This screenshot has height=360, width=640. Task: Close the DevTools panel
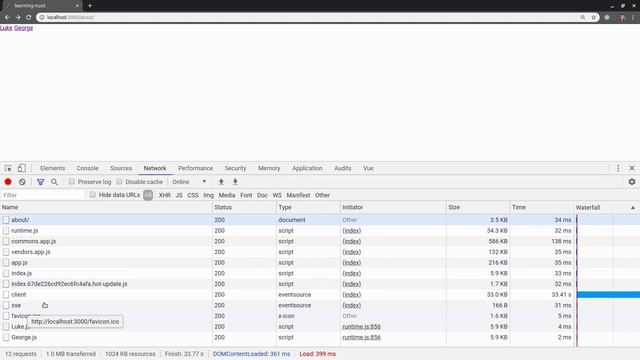click(x=632, y=168)
